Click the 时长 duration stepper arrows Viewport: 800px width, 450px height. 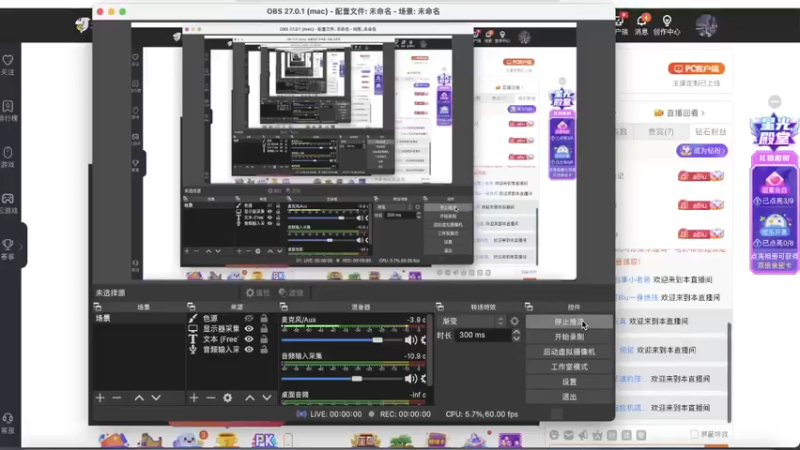(x=516, y=335)
